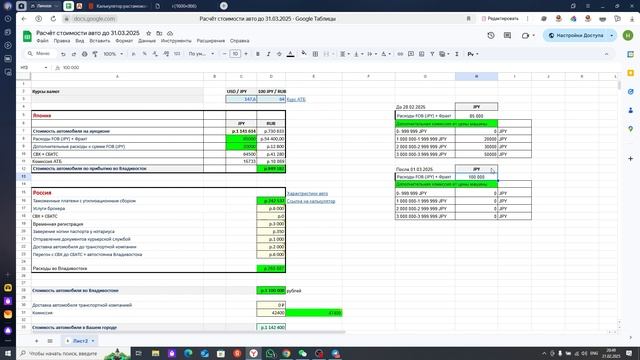This screenshot has height=360, width=640.
Task: Collapse the toolbar with the chevron
Action: point(607,54)
